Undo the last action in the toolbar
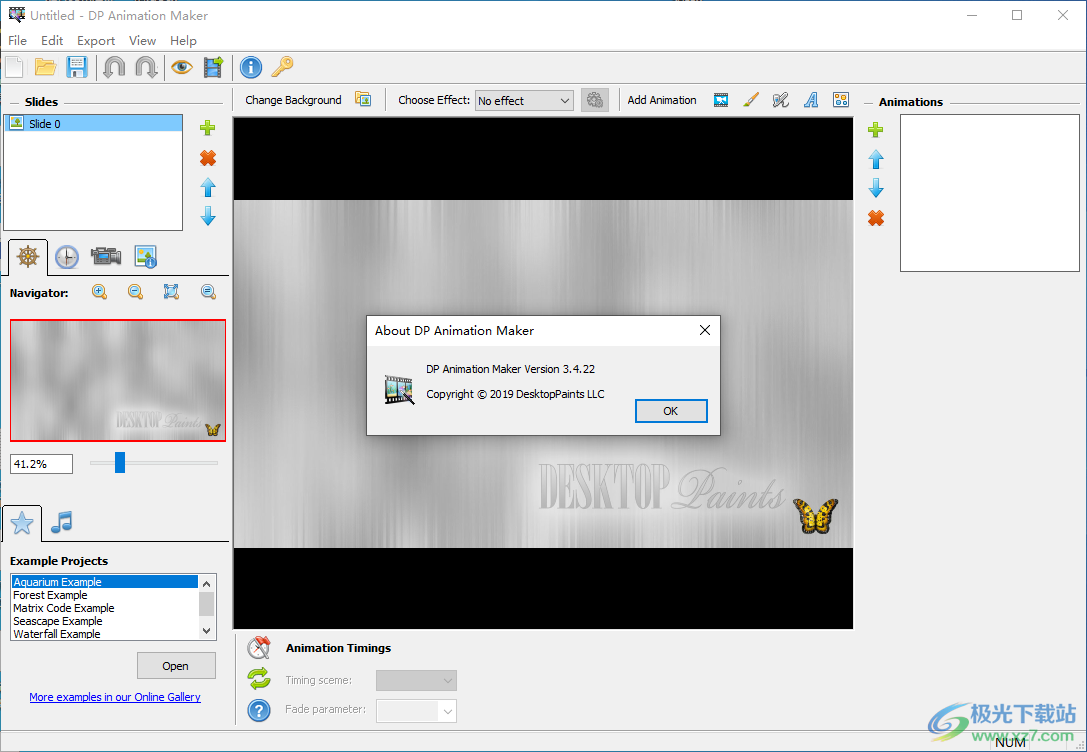 (114, 67)
